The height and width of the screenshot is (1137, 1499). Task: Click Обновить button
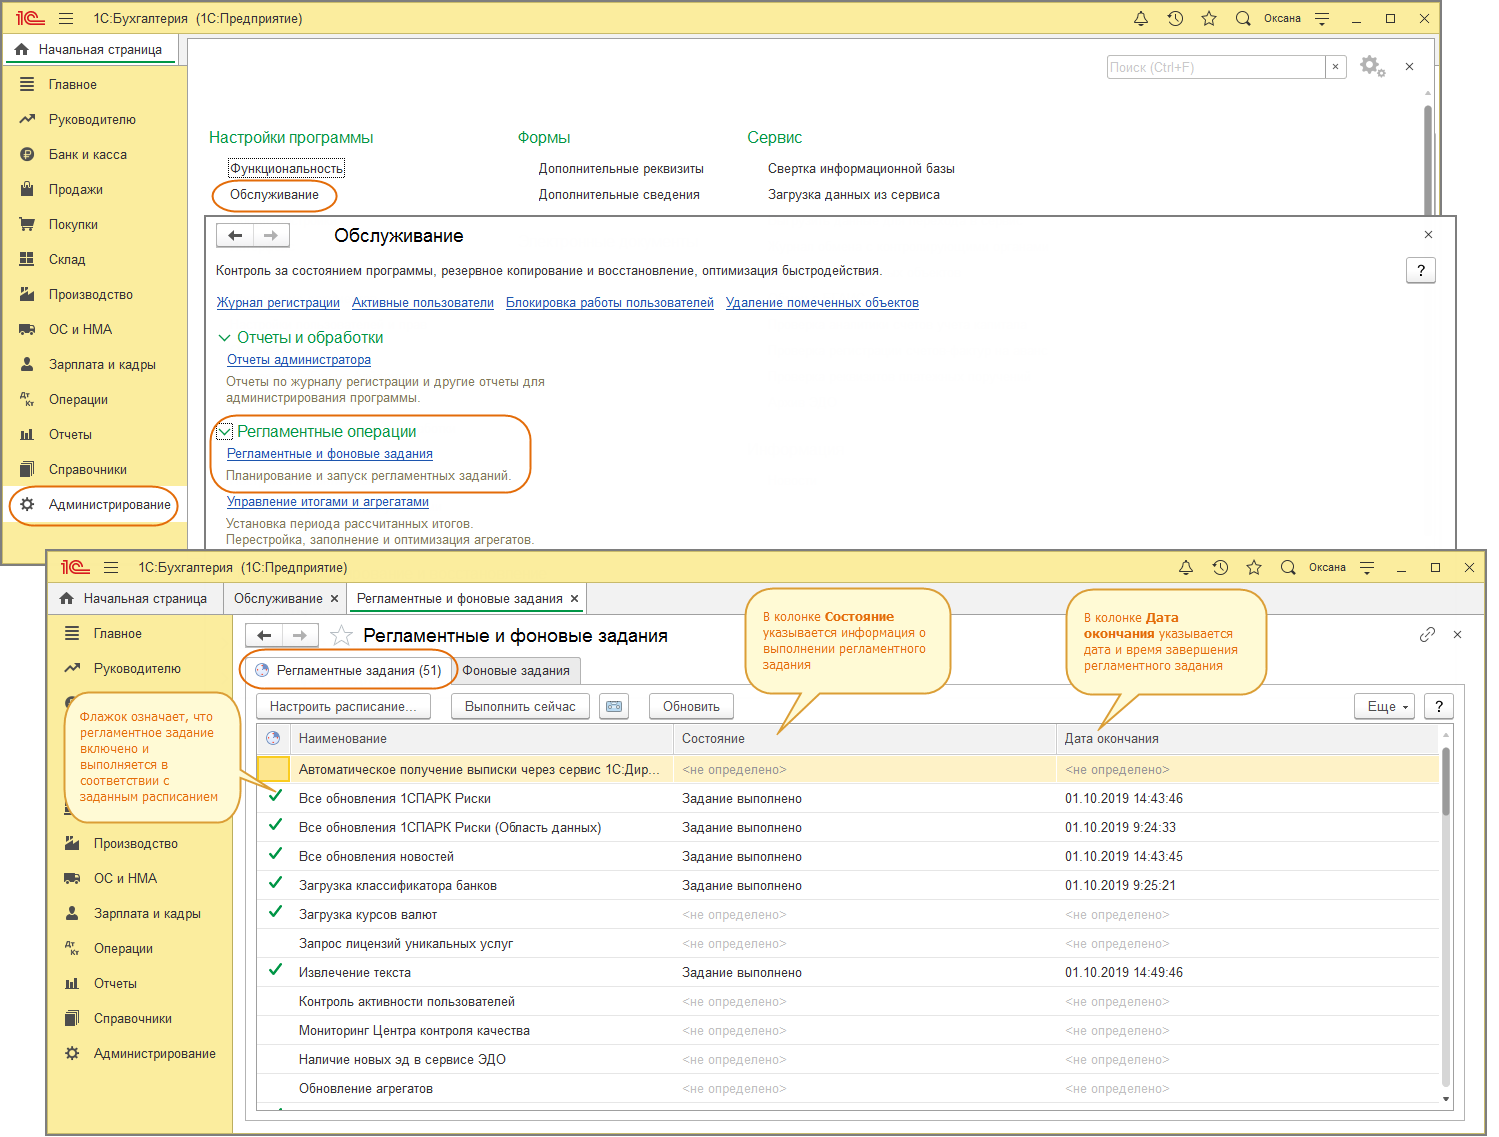click(691, 706)
